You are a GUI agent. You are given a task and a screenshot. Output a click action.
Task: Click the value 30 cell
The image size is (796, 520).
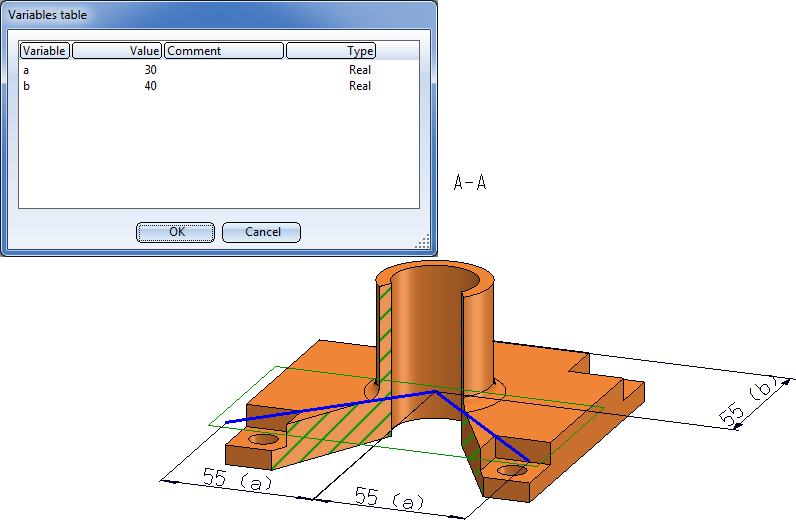(x=150, y=70)
